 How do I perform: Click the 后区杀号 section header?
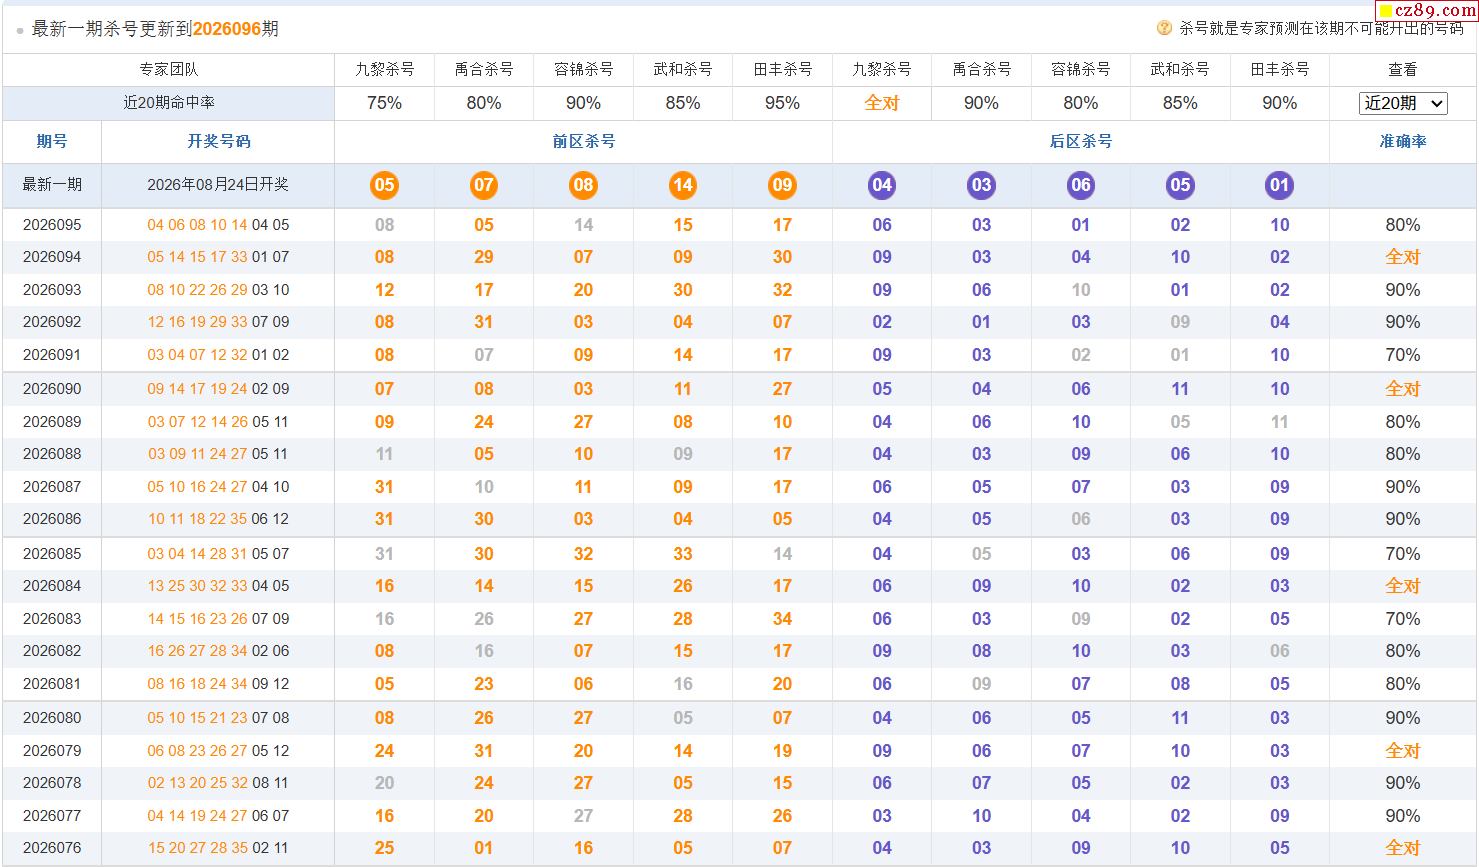1081,142
